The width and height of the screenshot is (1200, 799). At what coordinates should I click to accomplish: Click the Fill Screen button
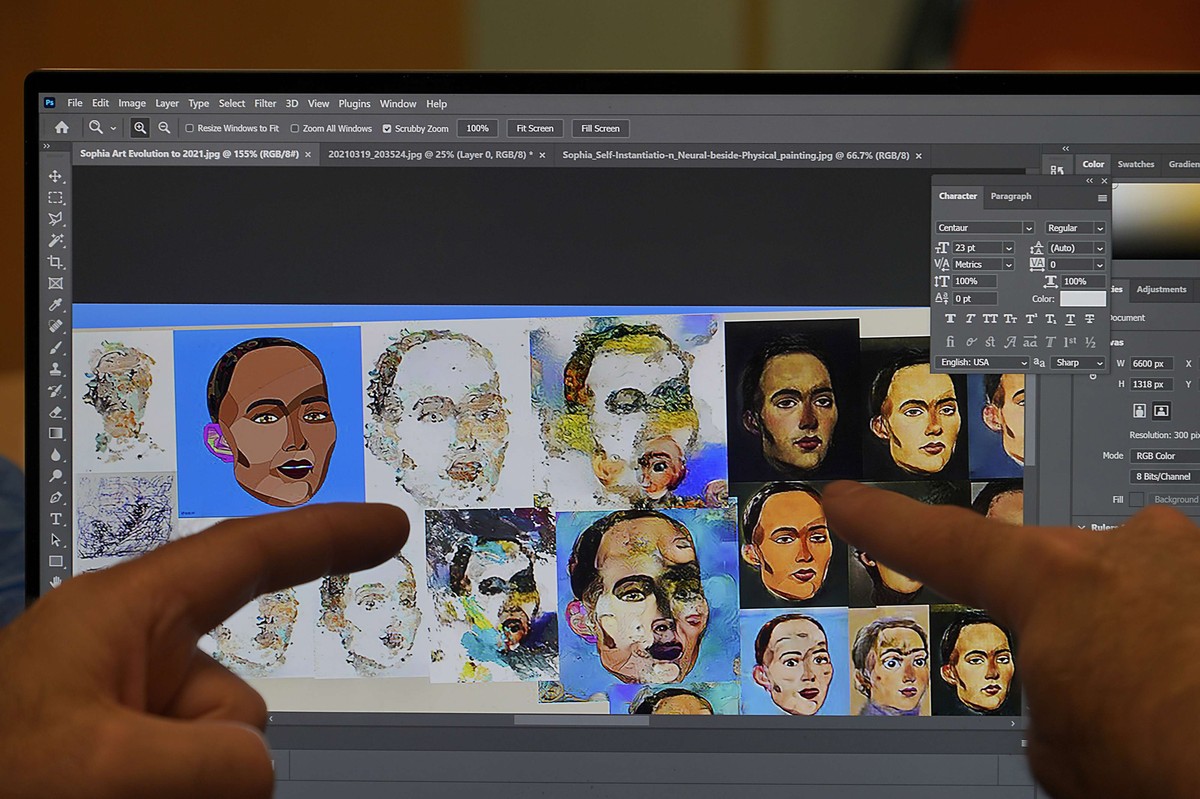pyautogui.click(x=600, y=128)
